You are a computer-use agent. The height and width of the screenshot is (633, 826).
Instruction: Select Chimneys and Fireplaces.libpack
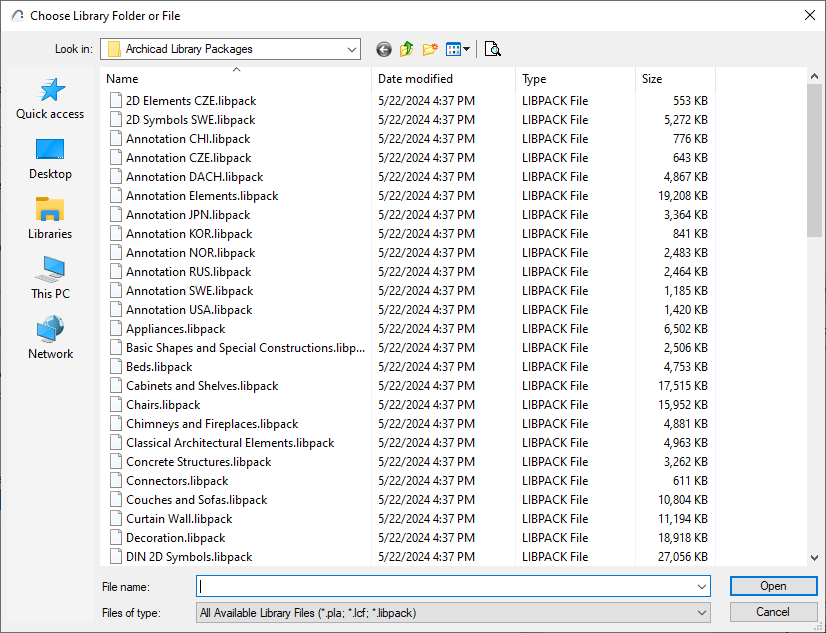point(212,423)
